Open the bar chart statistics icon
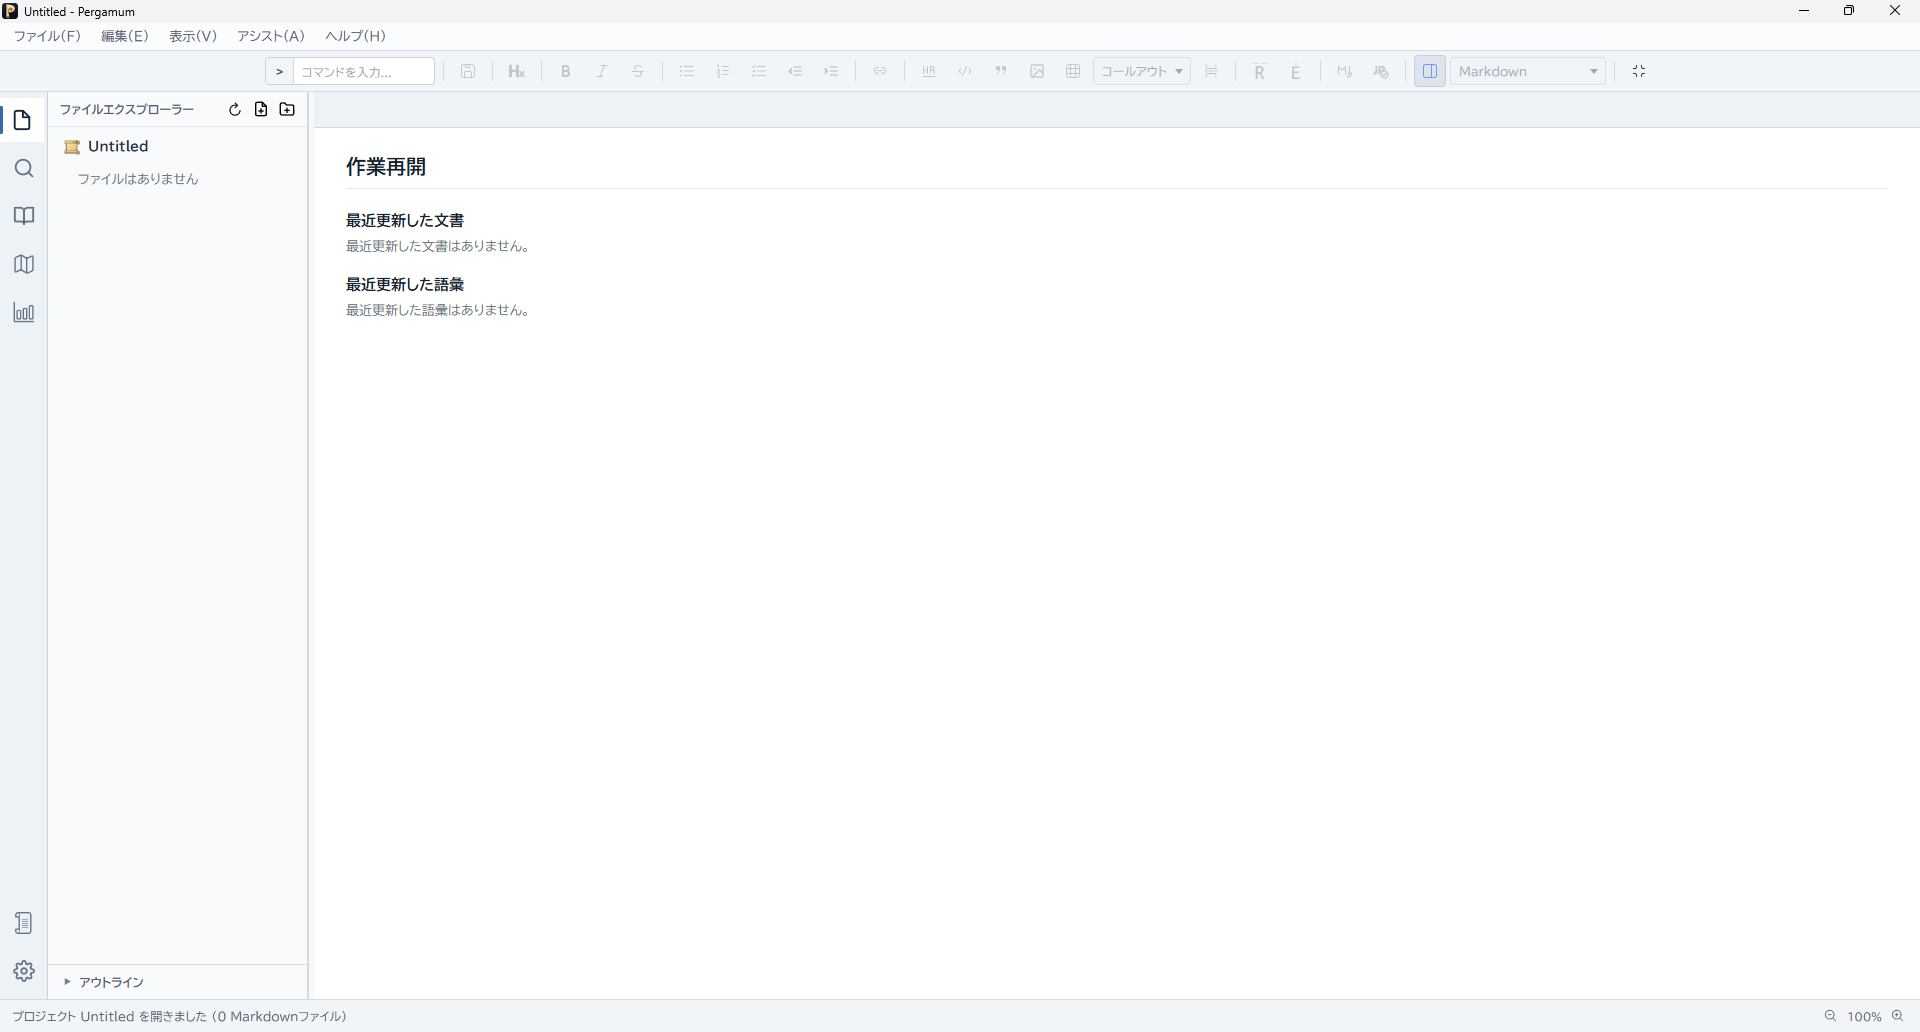Screen dimensions: 1920x1032 pyautogui.click(x=24, y=313)
